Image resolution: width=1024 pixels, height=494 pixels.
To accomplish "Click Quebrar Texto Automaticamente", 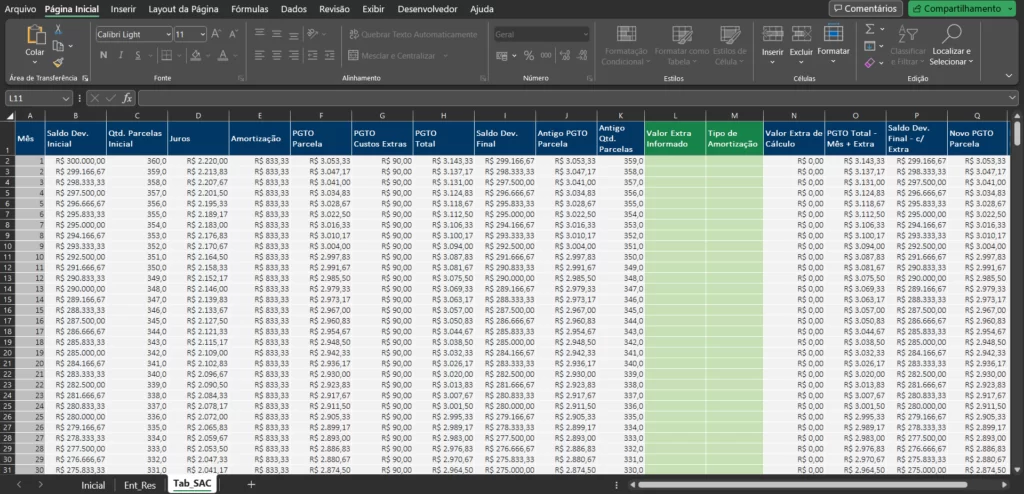I will click(413, 34).
